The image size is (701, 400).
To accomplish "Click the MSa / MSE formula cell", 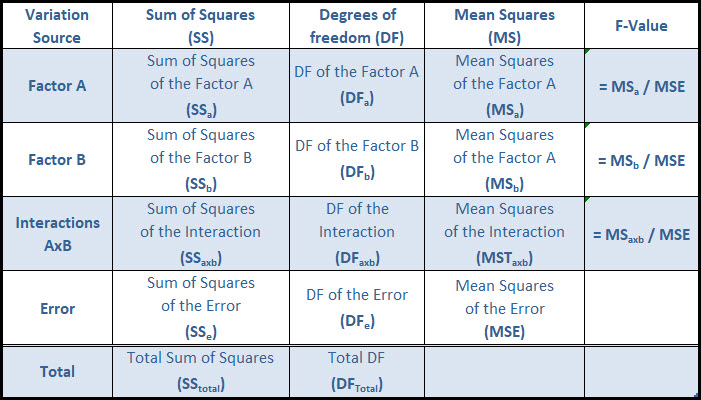I will tap(641, 87).
